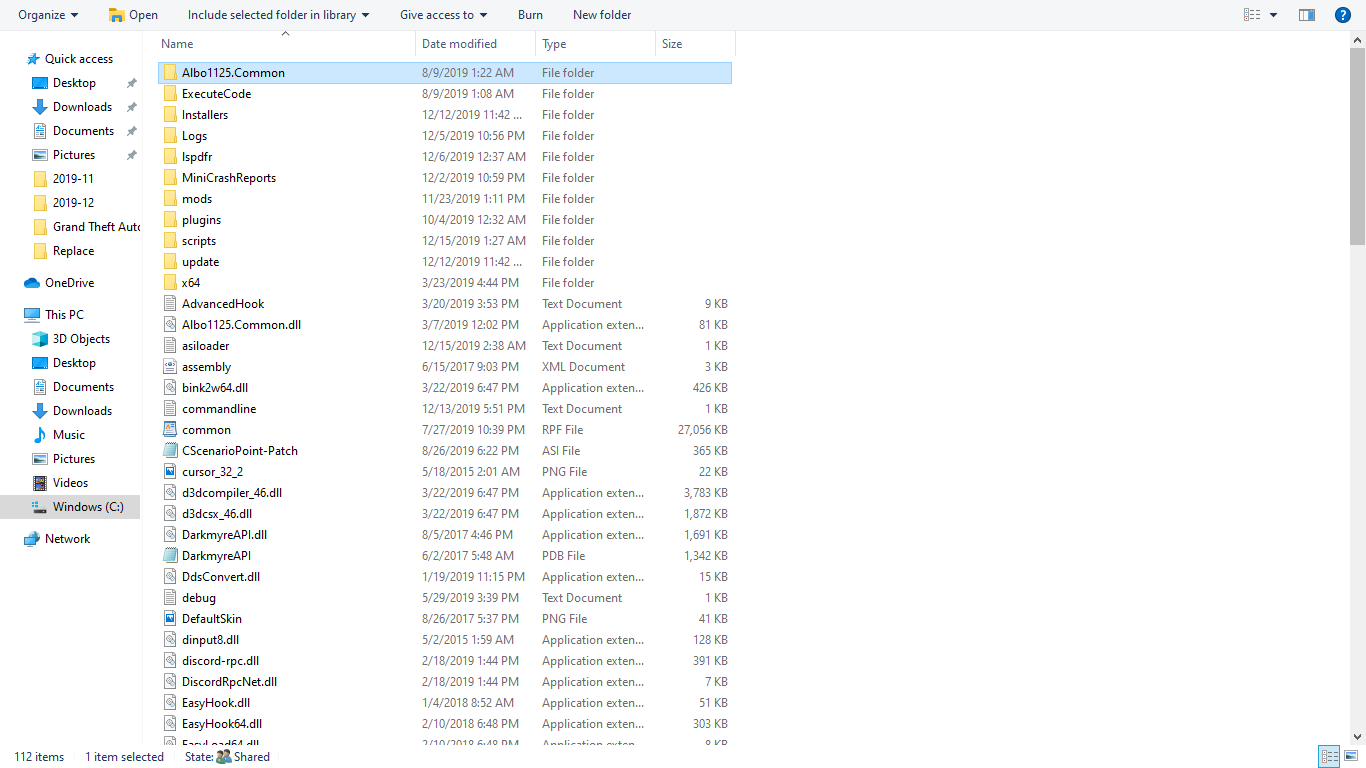Click the 3D Objects cube icon
1366x768 pixels.
click(40, 339)
